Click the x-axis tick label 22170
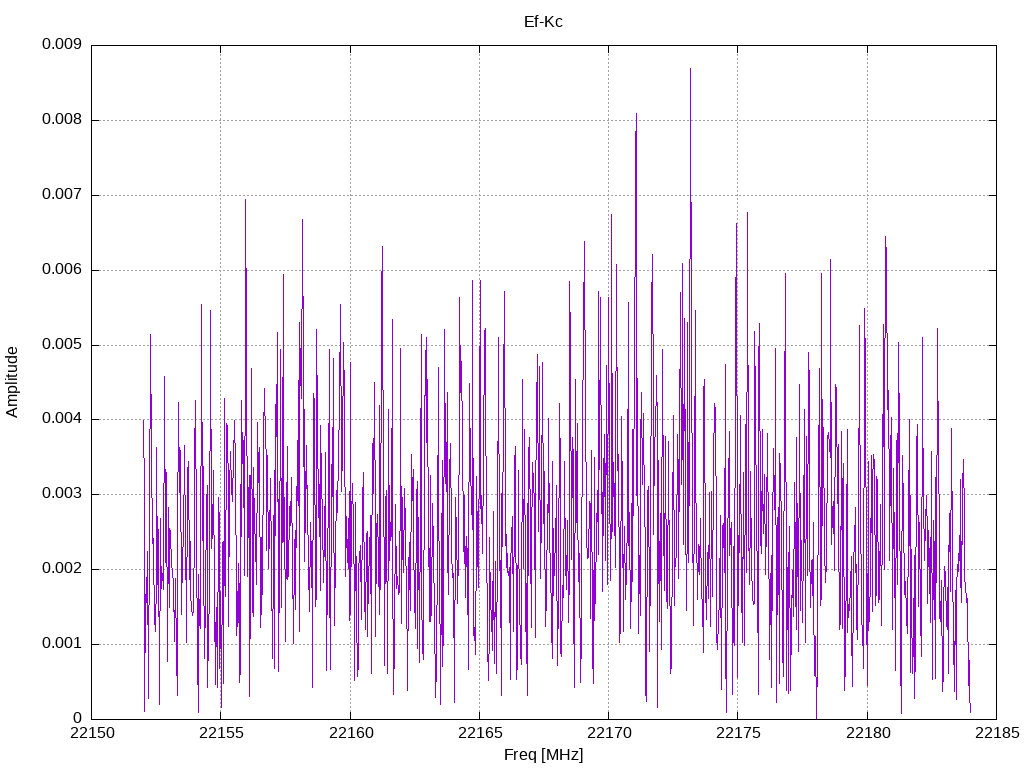The width and height of the screenshot is (1024, 768). pos(609,733)
